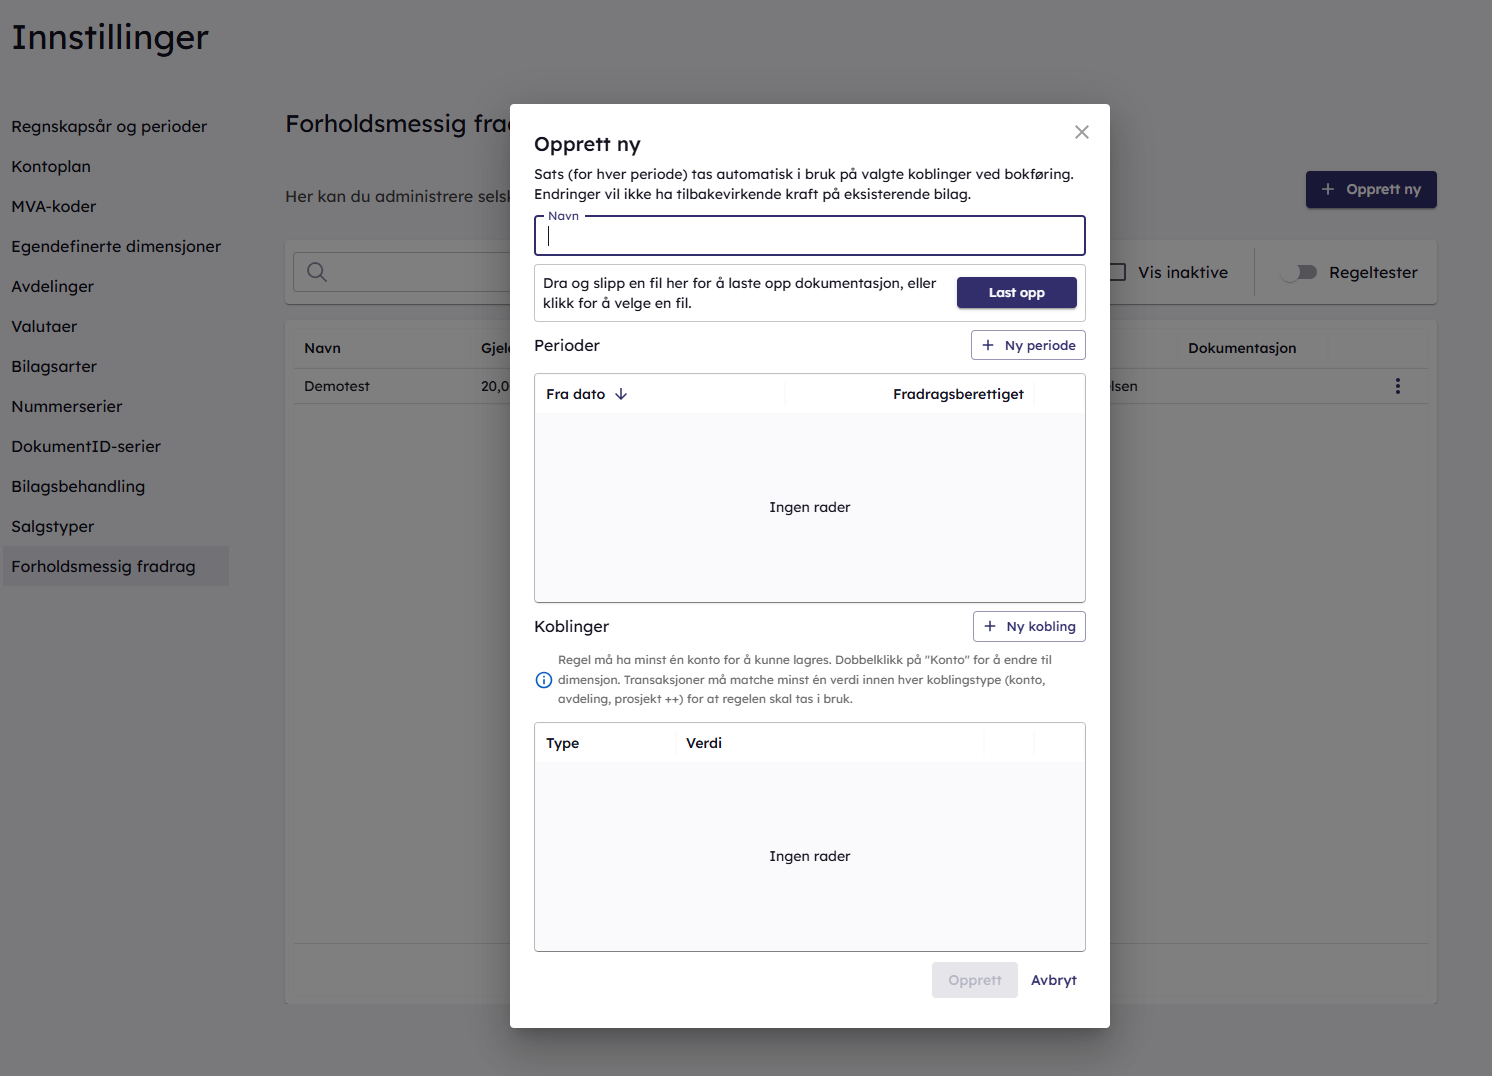This screenshot has height=1076, width=1492.
Task: Click the info icon beside Koblinger note
Action: [x=544, y=680]
